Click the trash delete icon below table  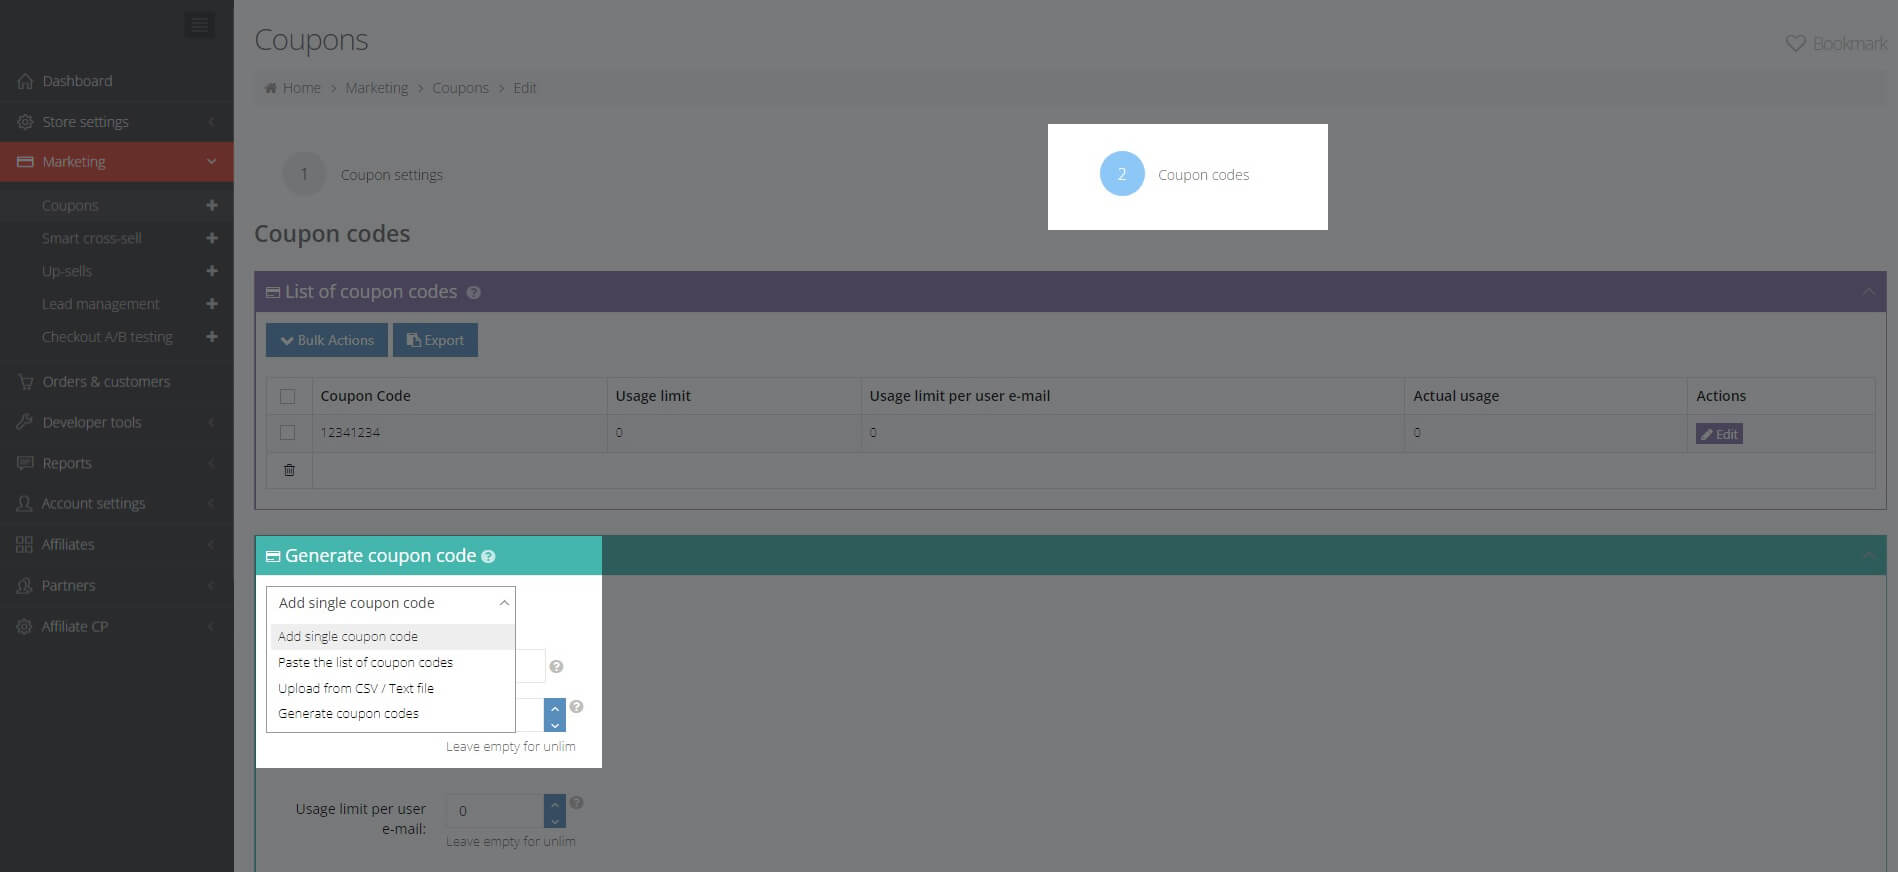tap(289, 470)
